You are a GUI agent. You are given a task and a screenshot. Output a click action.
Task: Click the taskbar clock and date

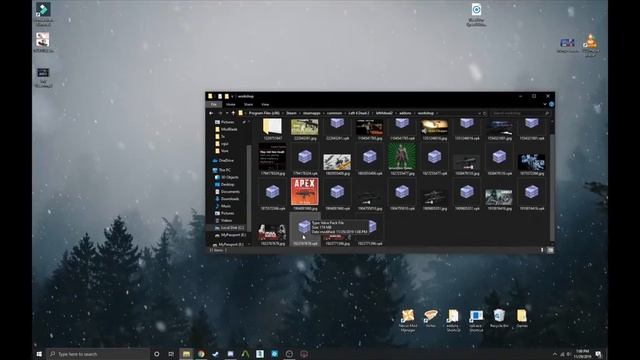tap(582, 354)
